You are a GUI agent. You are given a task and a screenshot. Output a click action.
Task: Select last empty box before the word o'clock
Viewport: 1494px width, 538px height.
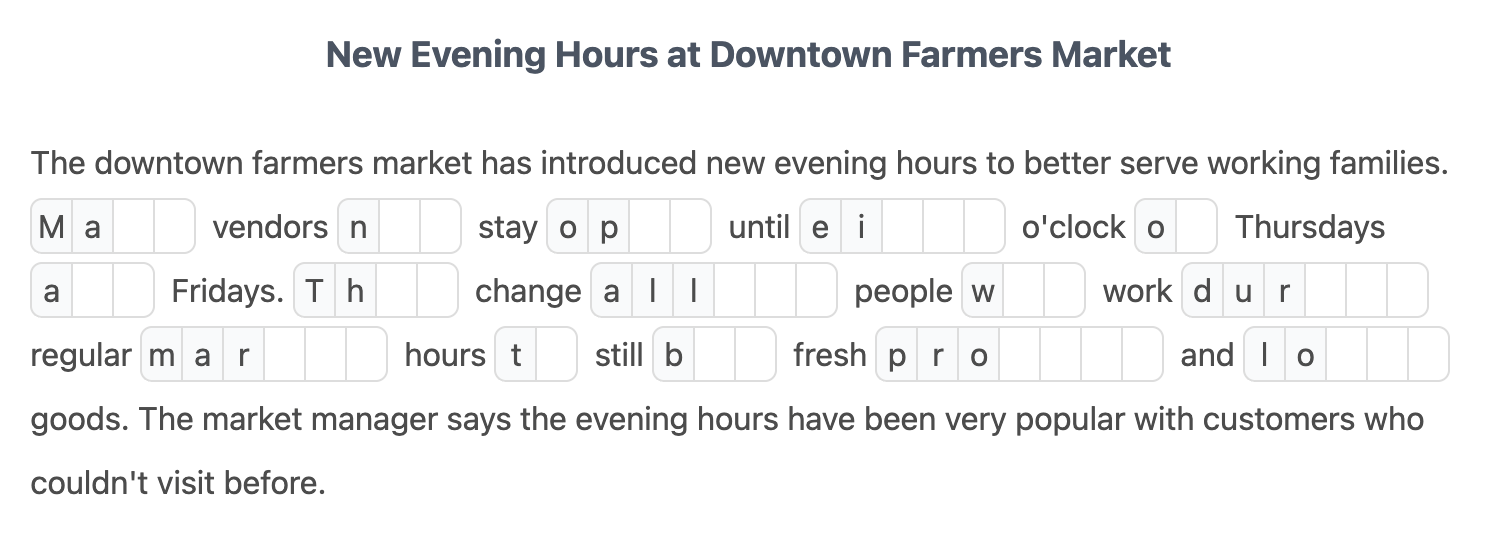tap(984, 227)
